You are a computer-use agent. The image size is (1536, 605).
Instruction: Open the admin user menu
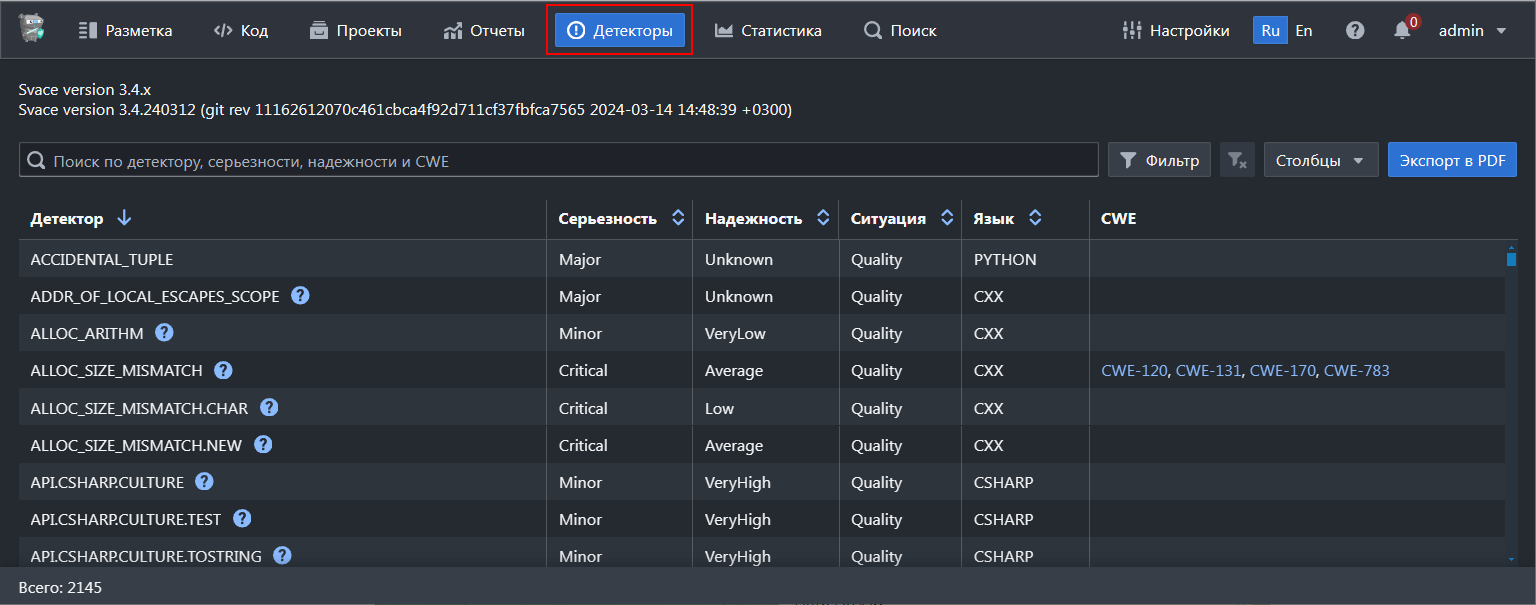coord(1472,31)
